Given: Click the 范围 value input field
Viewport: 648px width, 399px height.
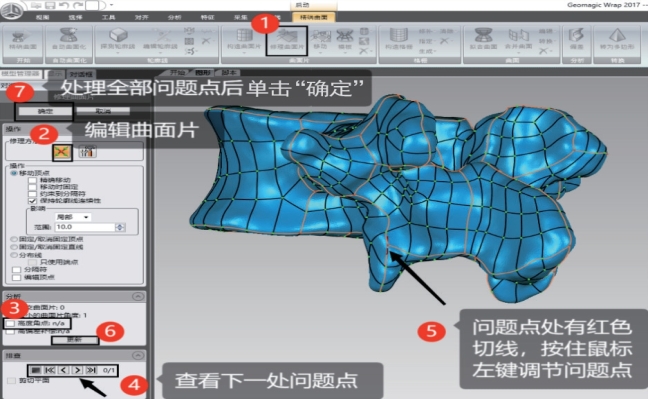Looking at the screenshot, I should (x=86, y=227).
